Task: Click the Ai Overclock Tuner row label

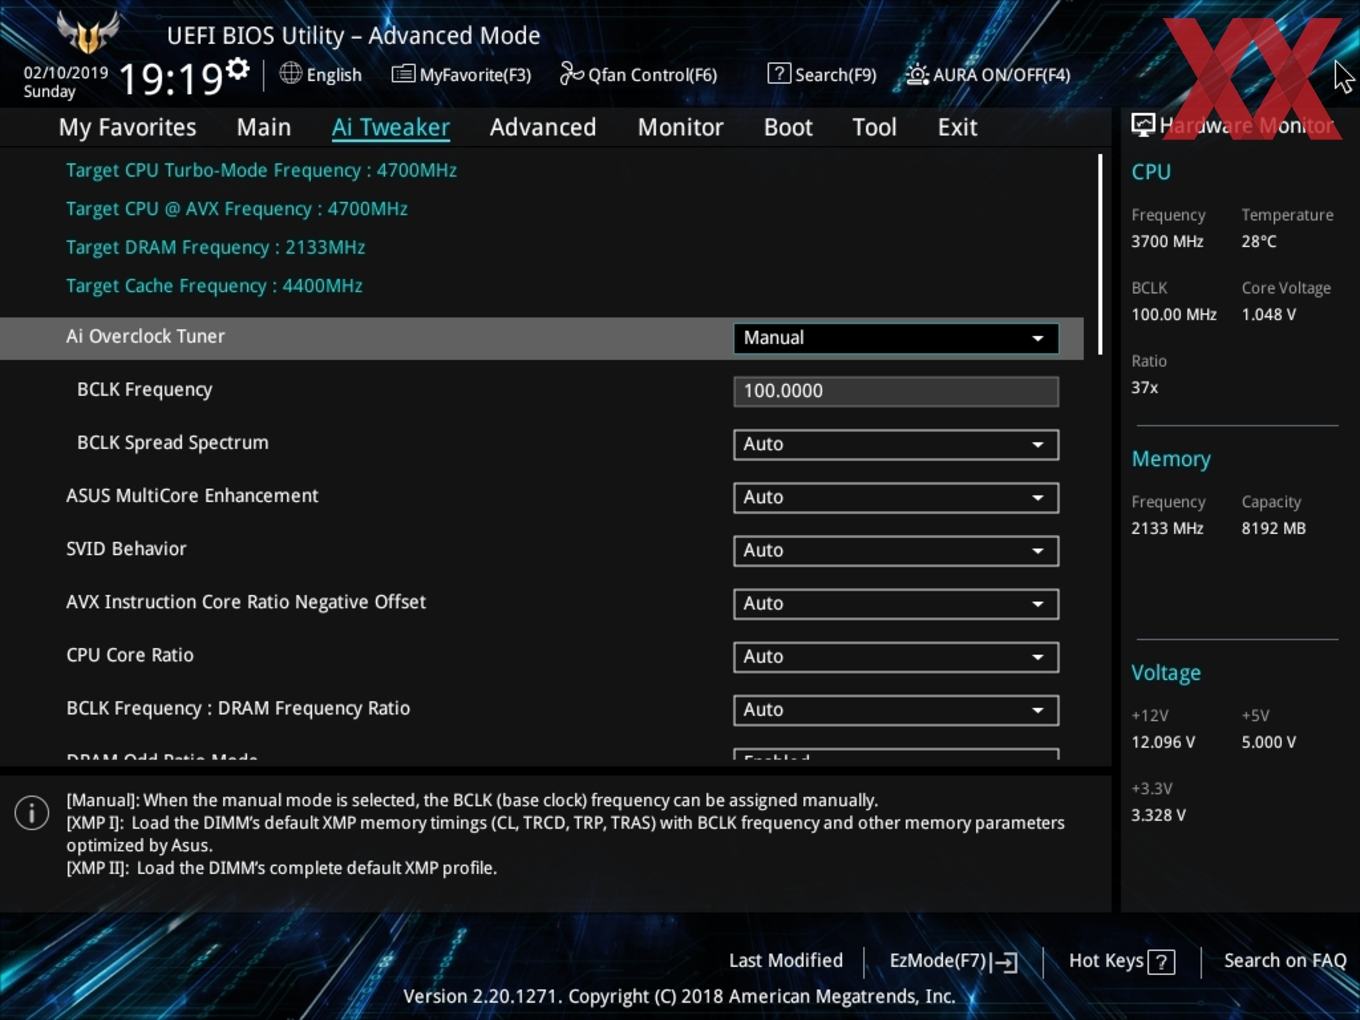Action: (x=145, y=336)
